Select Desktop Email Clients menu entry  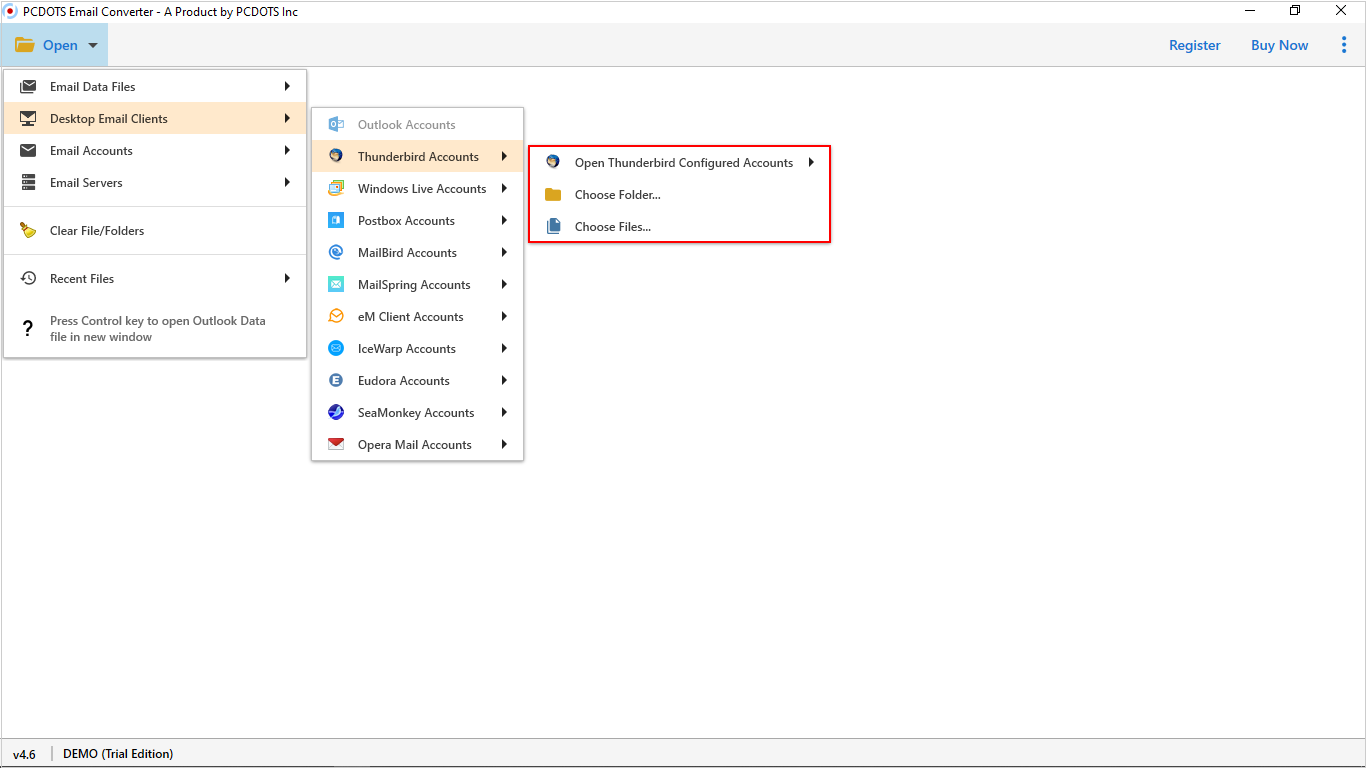click(x=155, y=119)
